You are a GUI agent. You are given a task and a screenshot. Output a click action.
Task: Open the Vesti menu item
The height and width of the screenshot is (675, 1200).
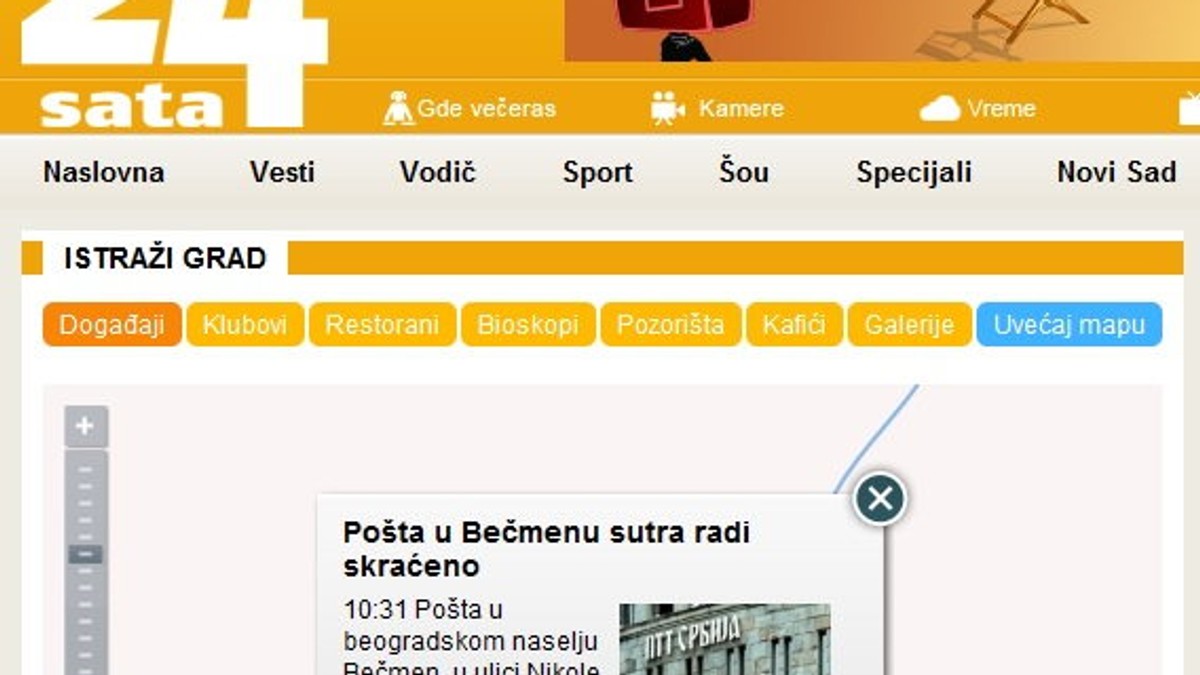(282, 172)
